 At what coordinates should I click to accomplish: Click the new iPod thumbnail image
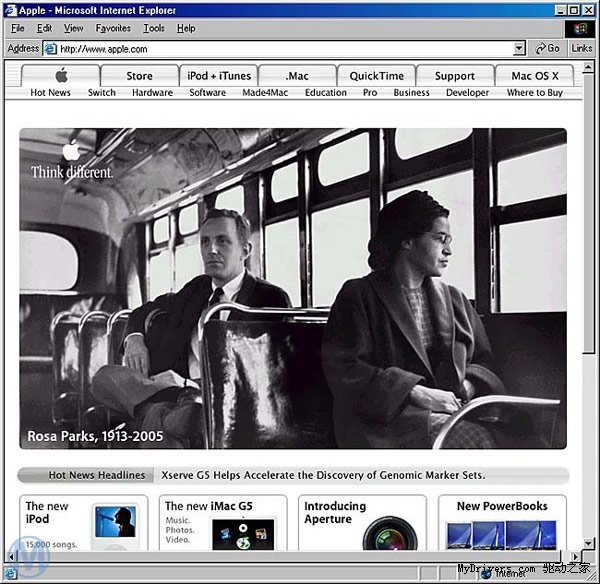point(115,527)
